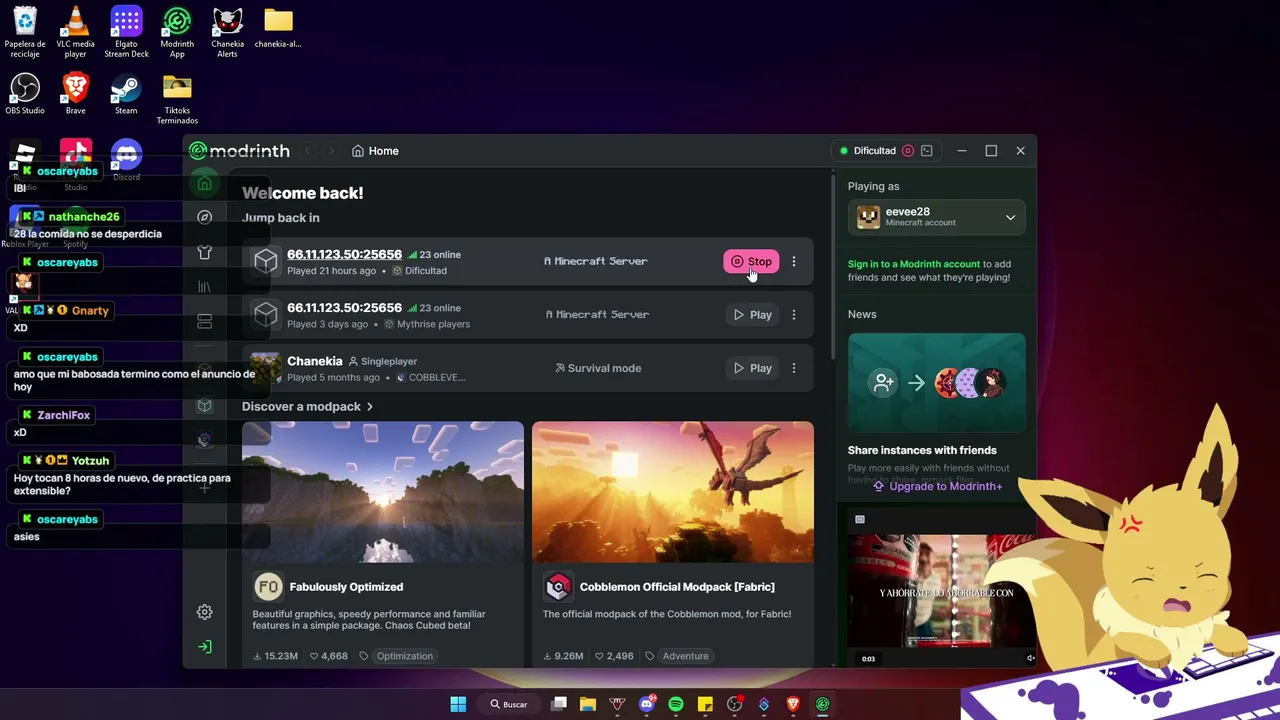This screenshot has height=720, width=1280.
Task: Expand Discover a modpack section
Action: point(307,407)
